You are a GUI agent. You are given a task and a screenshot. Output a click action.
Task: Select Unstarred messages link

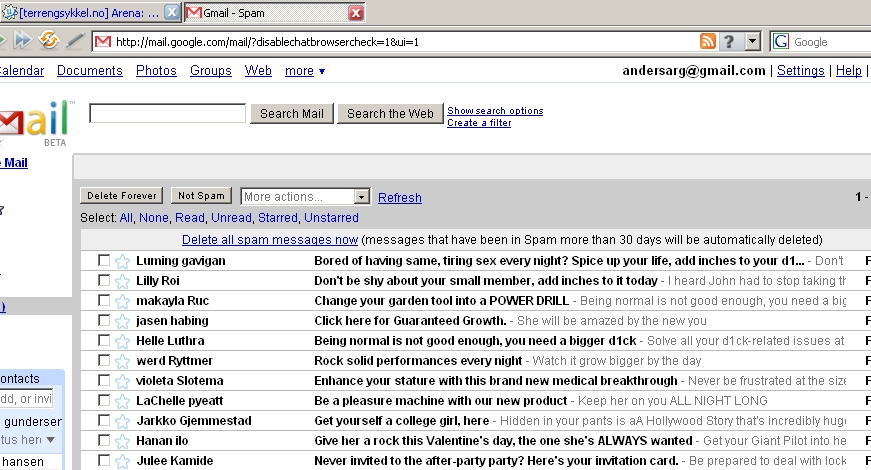pos(331,218)
